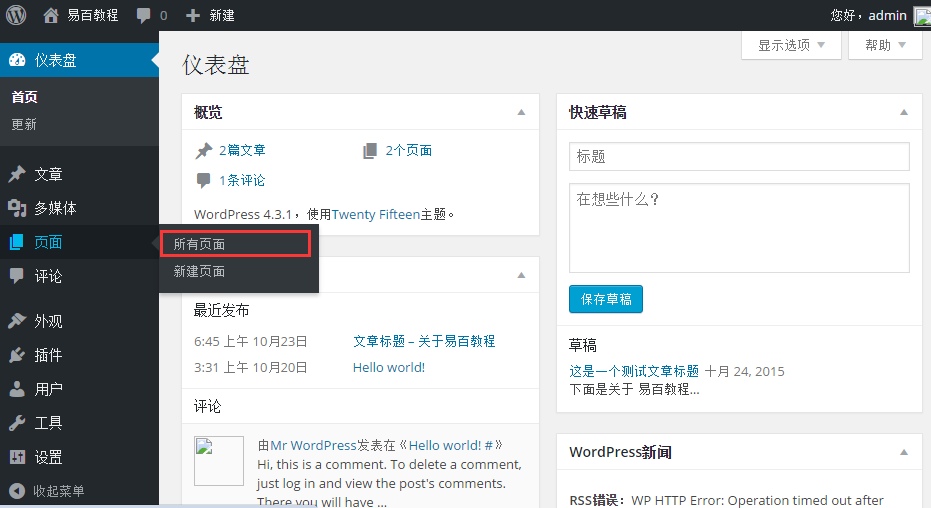Open the 2篇文章 link
Viewport: 931px width, 508px height.
coord(242,150)
